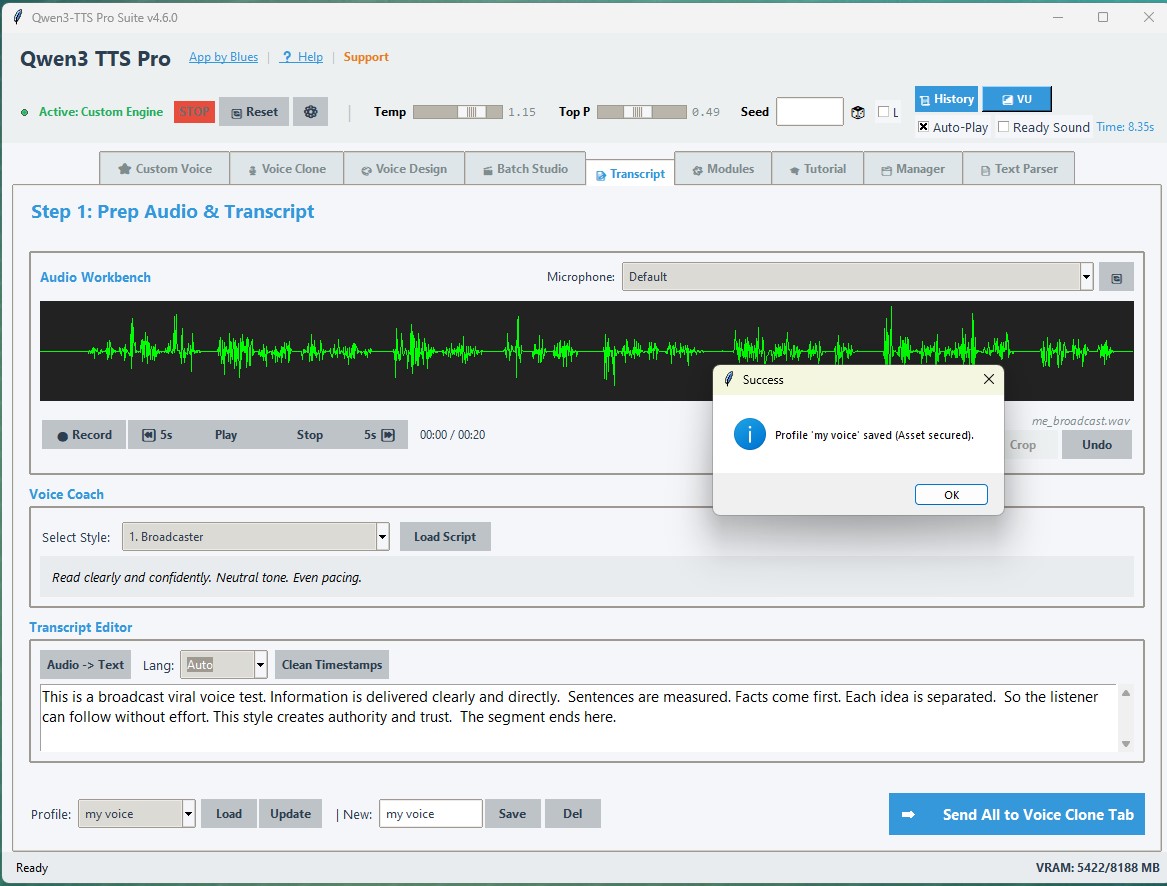
Task: Skip back 5 seconds in audio
Action: [157, 435]
